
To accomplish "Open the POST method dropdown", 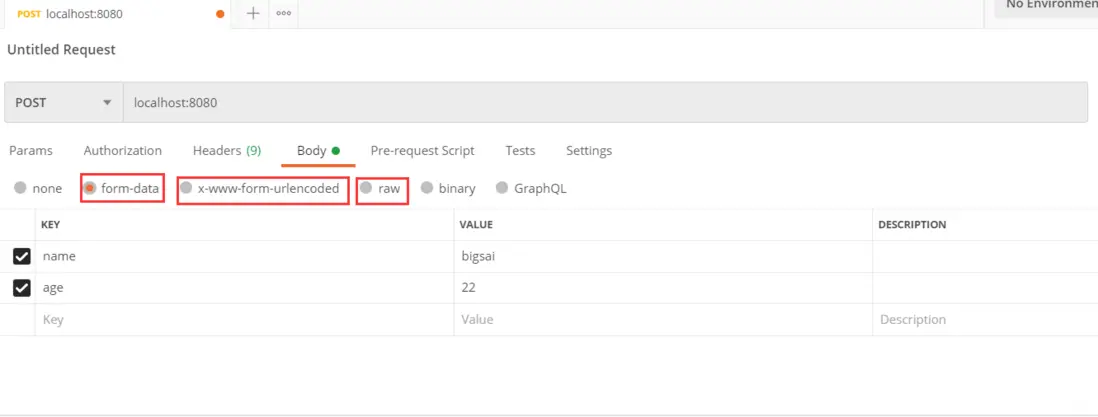I will tap(63, 102).
